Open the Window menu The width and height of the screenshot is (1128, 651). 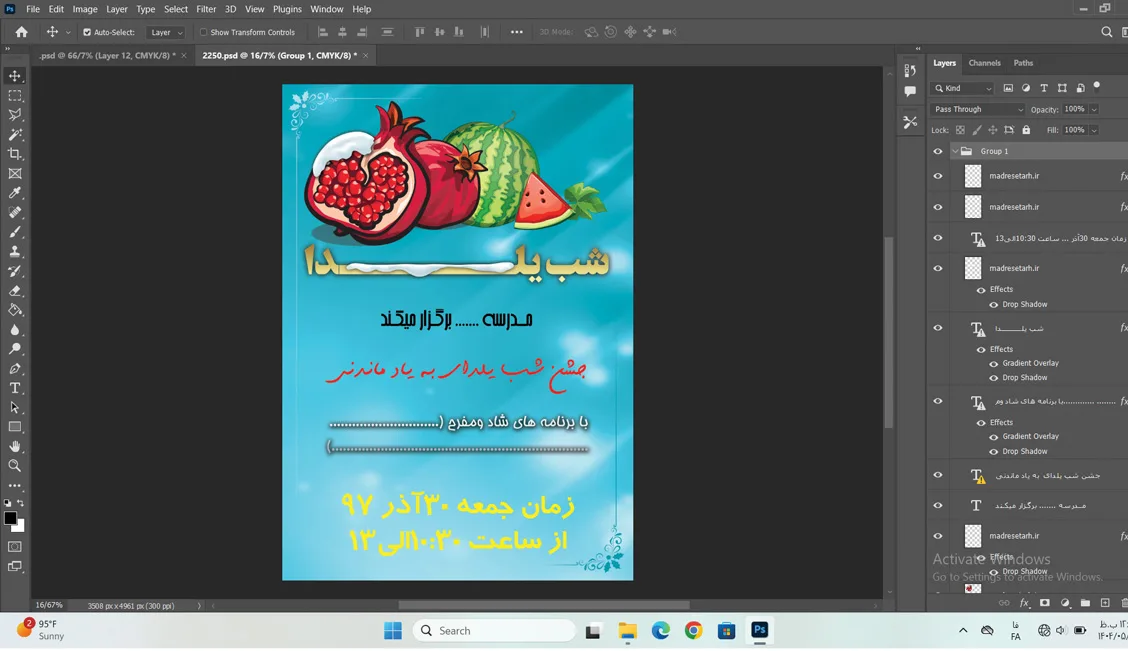click(x=327, y=9)
